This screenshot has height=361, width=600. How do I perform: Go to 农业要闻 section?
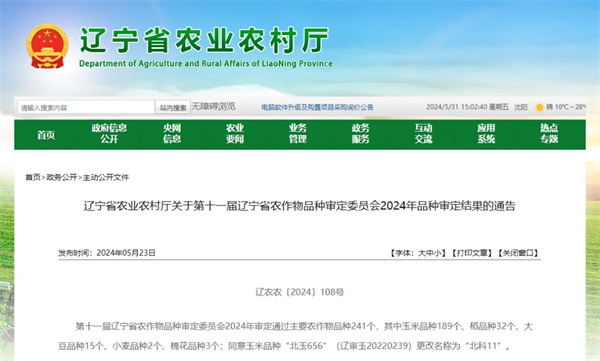tap(235, 134)
